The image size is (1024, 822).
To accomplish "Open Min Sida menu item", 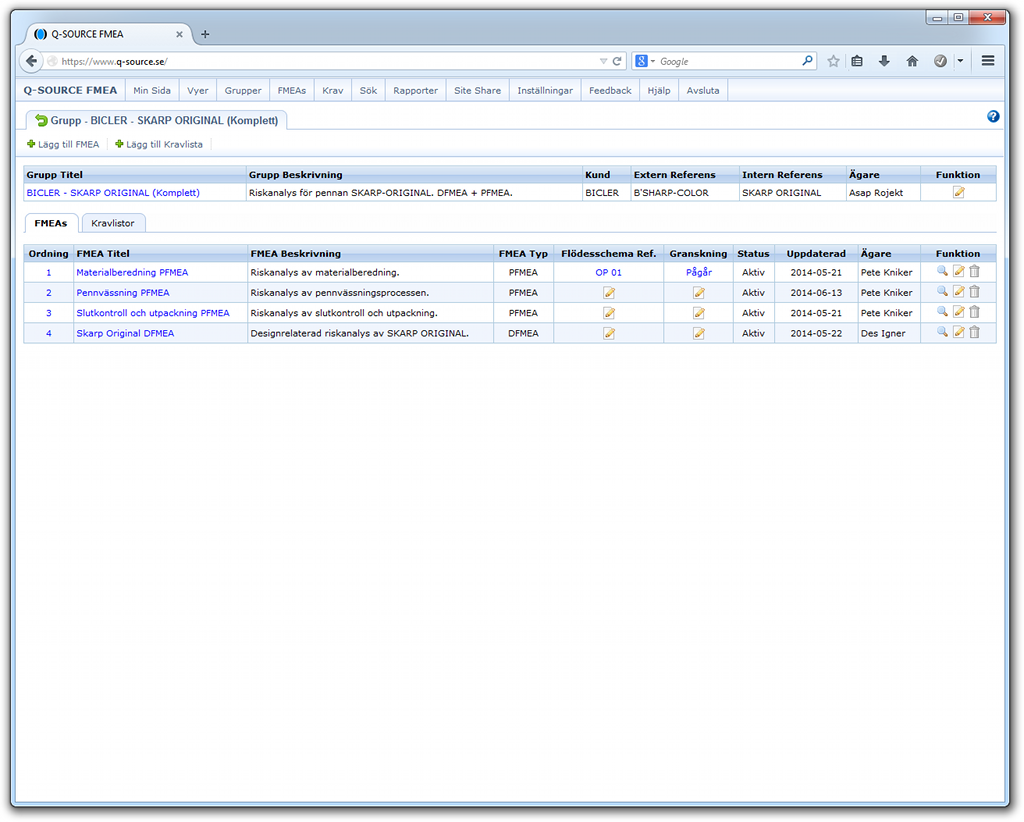I will 152,90.
